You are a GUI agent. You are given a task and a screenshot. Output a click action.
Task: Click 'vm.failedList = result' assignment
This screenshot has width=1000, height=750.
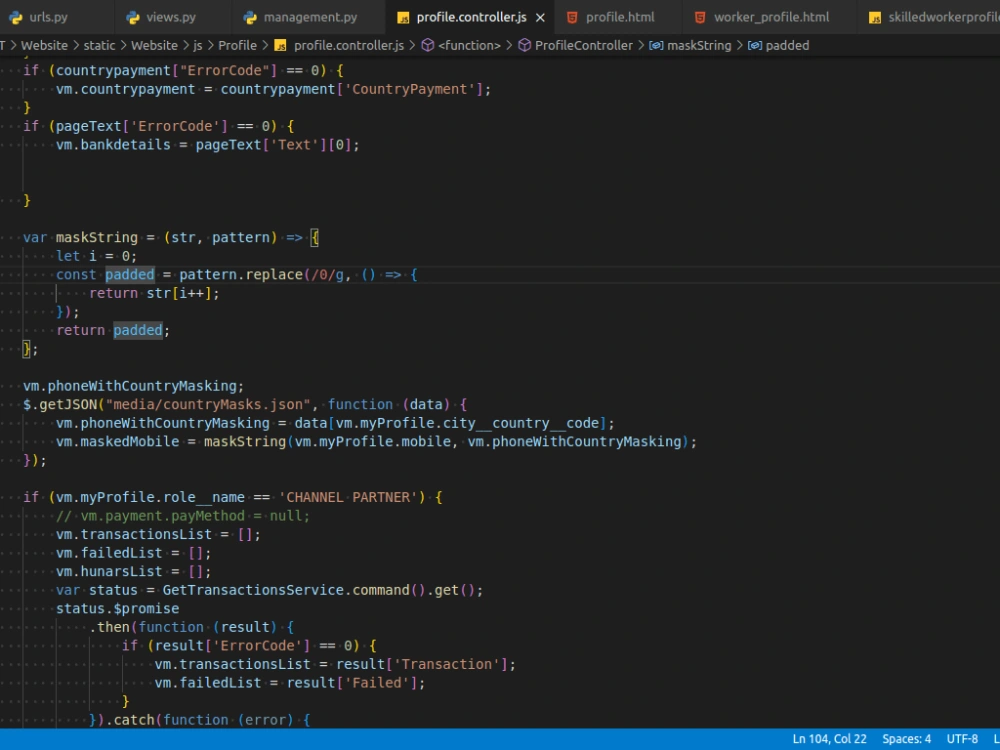(x=290, y=683)
